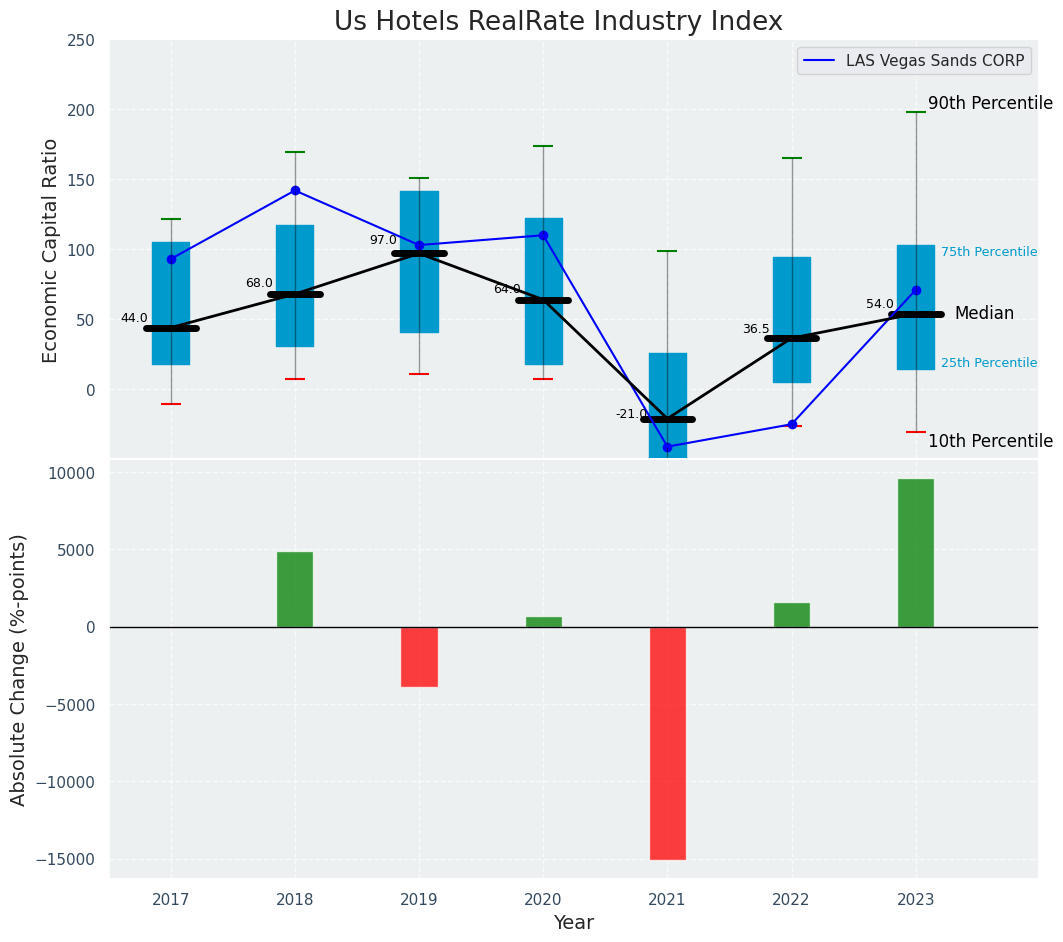Screen dimensions: 1063x942
Task: Click the median value label '44.0'
Action: click(134, 318)
